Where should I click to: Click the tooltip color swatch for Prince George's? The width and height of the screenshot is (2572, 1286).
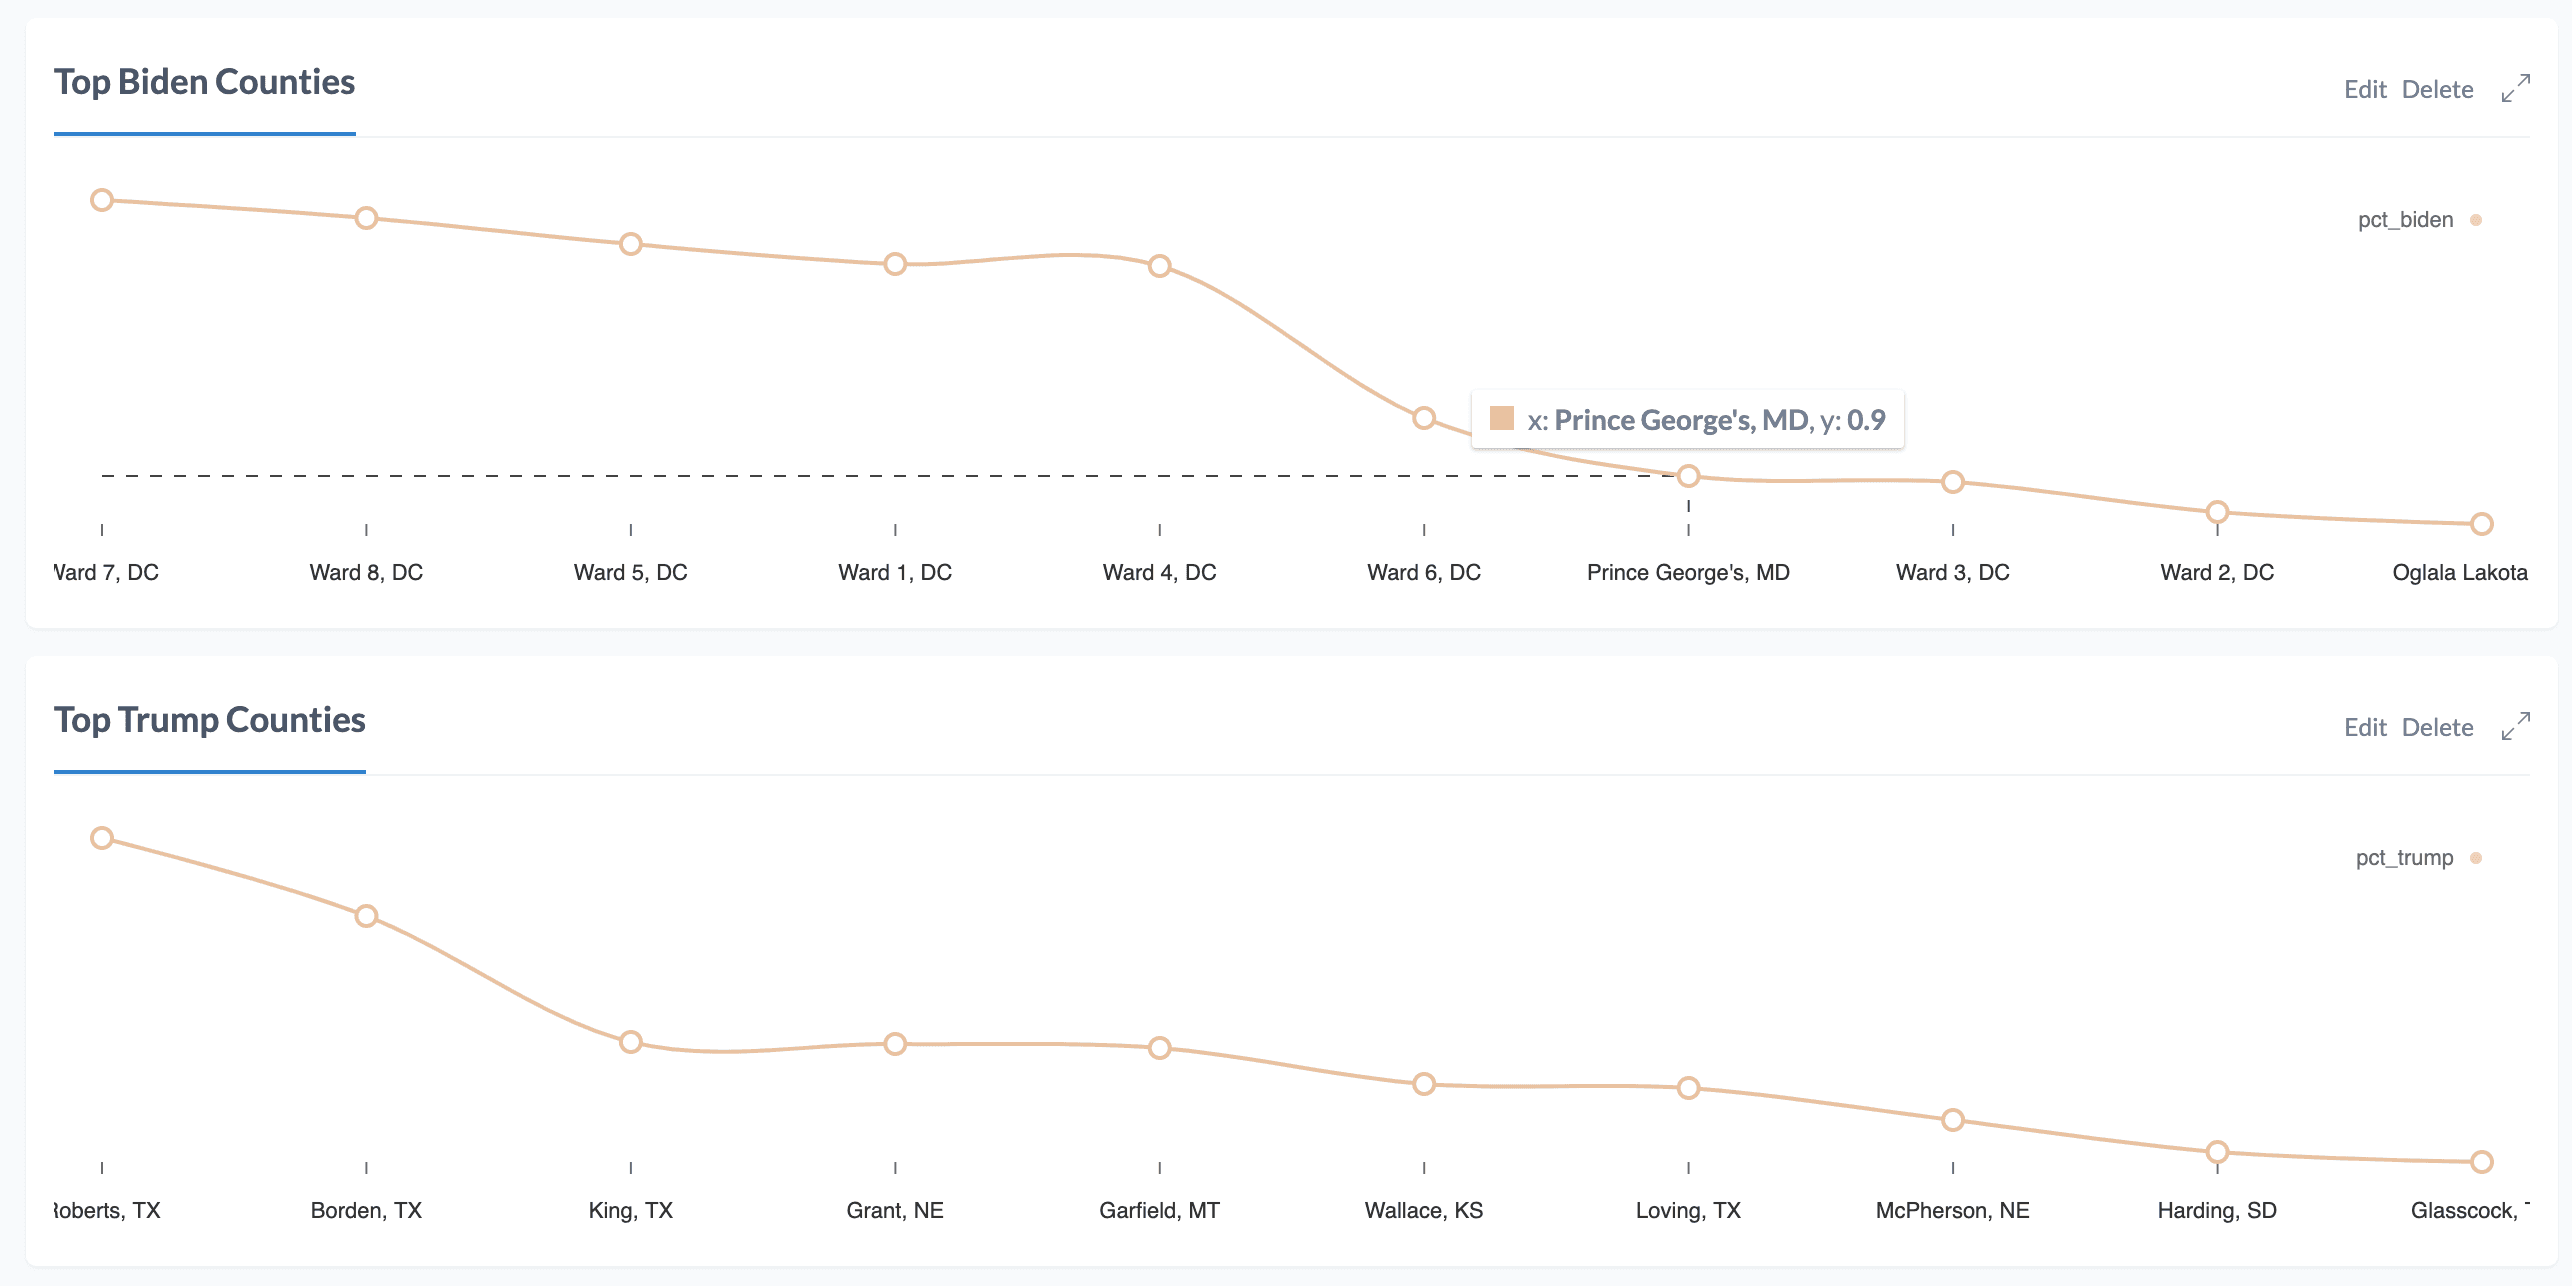[1501, 418]
